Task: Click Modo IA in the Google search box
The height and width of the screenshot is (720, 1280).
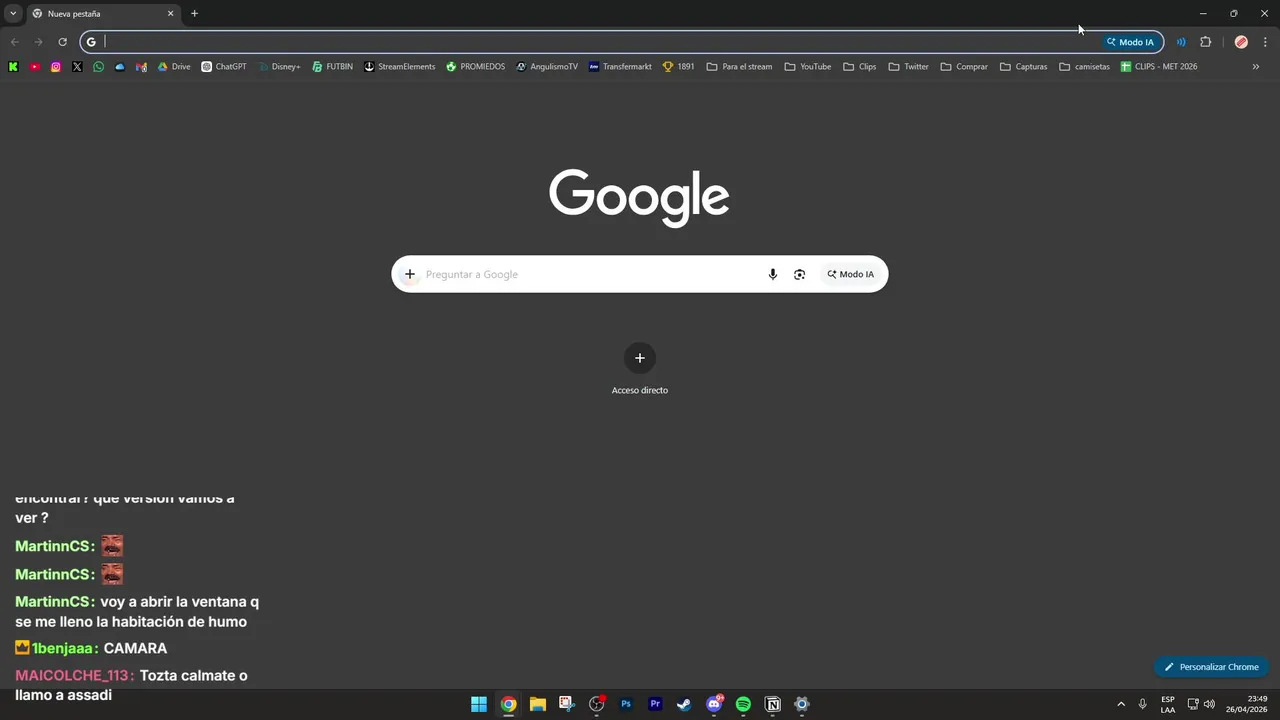Action: 851,274
